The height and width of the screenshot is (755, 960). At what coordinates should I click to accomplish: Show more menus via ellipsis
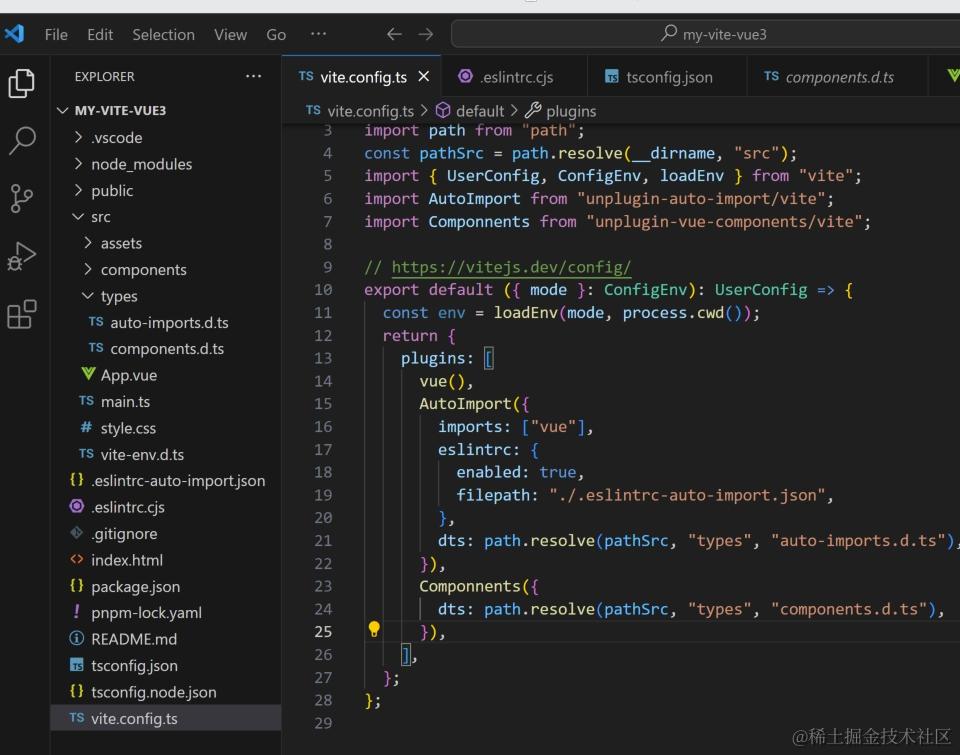click(x=318, y=34)
